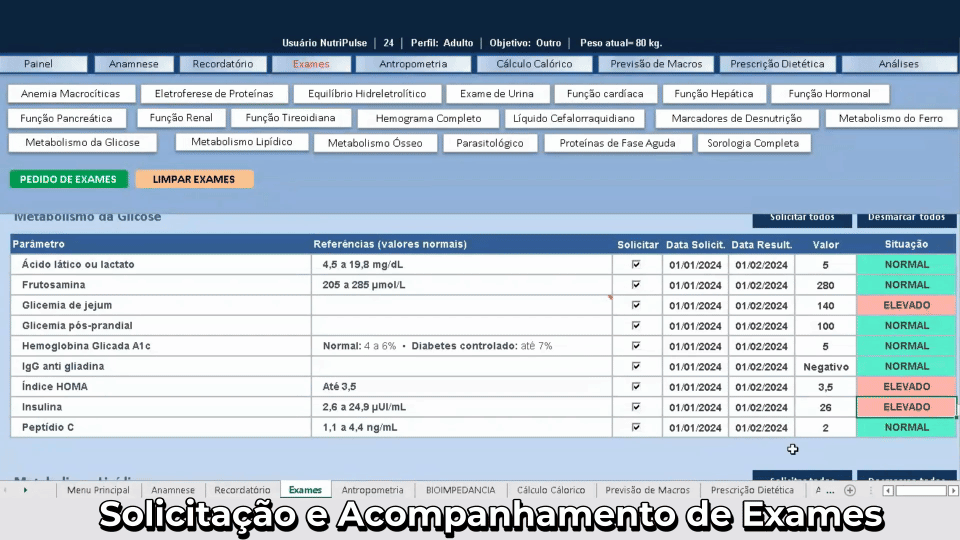Image resolution: width=960 pixels, height=540 pixels.
Task: Open the Painel navigation tab
Action: [x=42, y=64]
